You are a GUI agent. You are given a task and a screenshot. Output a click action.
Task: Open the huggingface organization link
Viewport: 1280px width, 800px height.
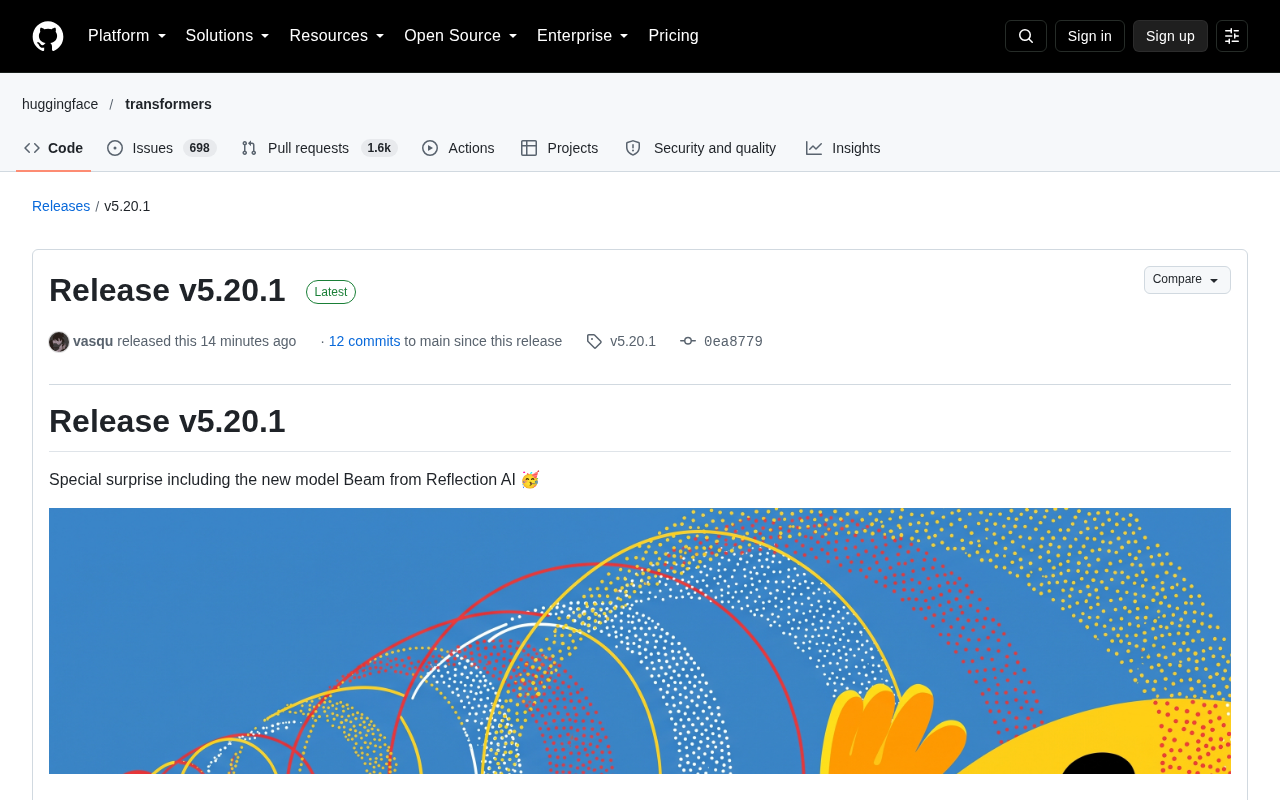[60, 104]
